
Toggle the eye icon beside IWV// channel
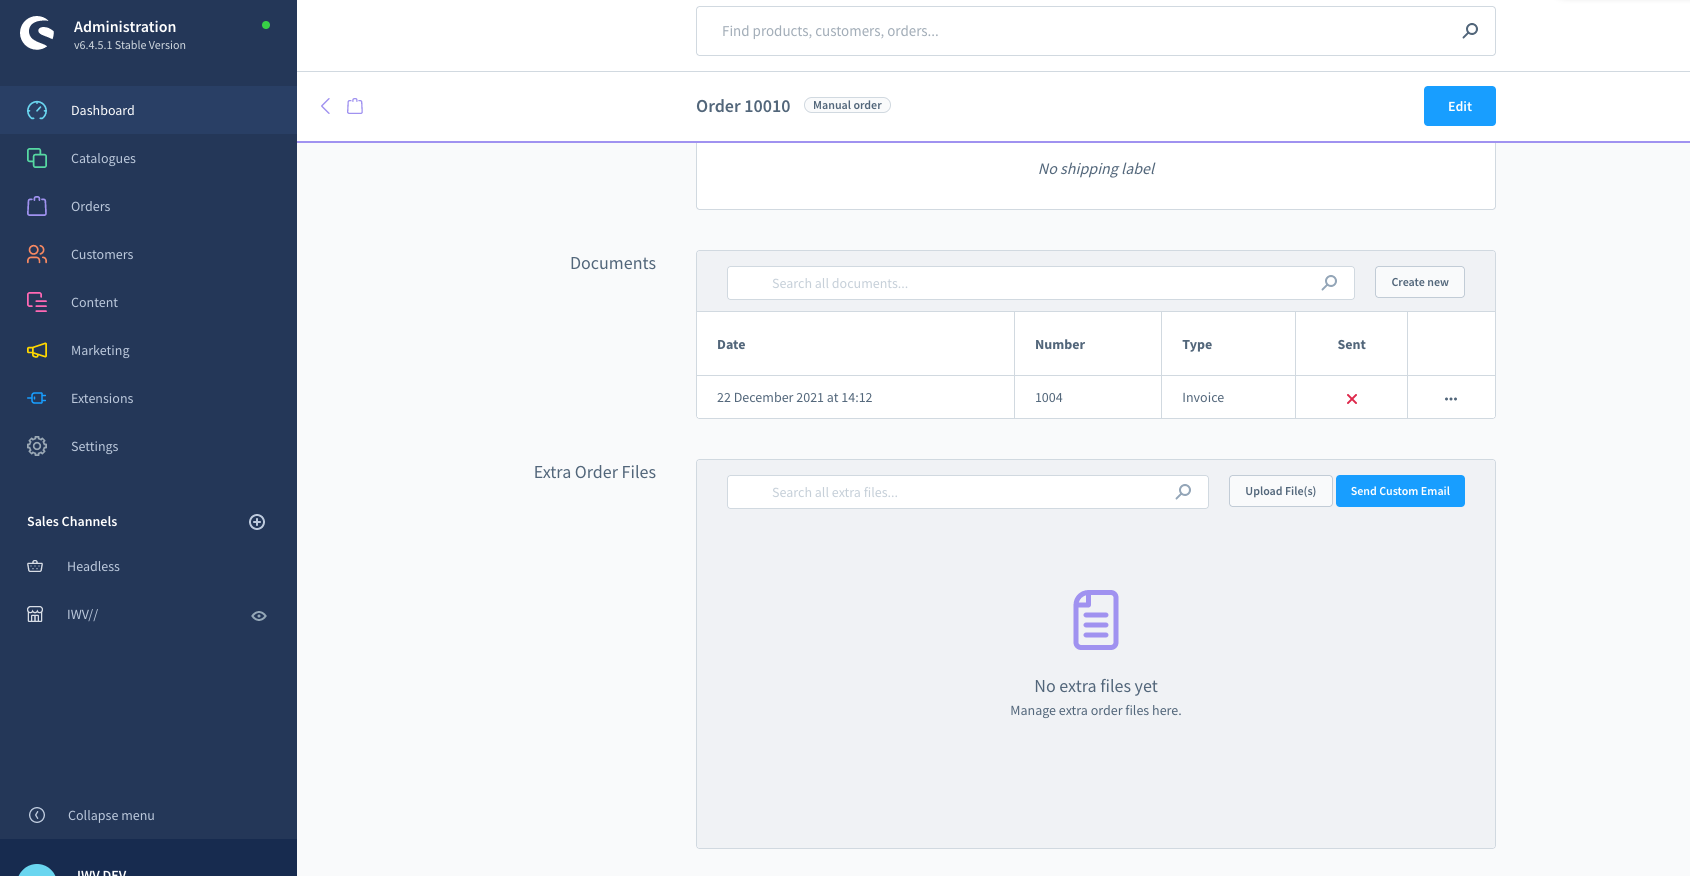(x=259, y=616)
